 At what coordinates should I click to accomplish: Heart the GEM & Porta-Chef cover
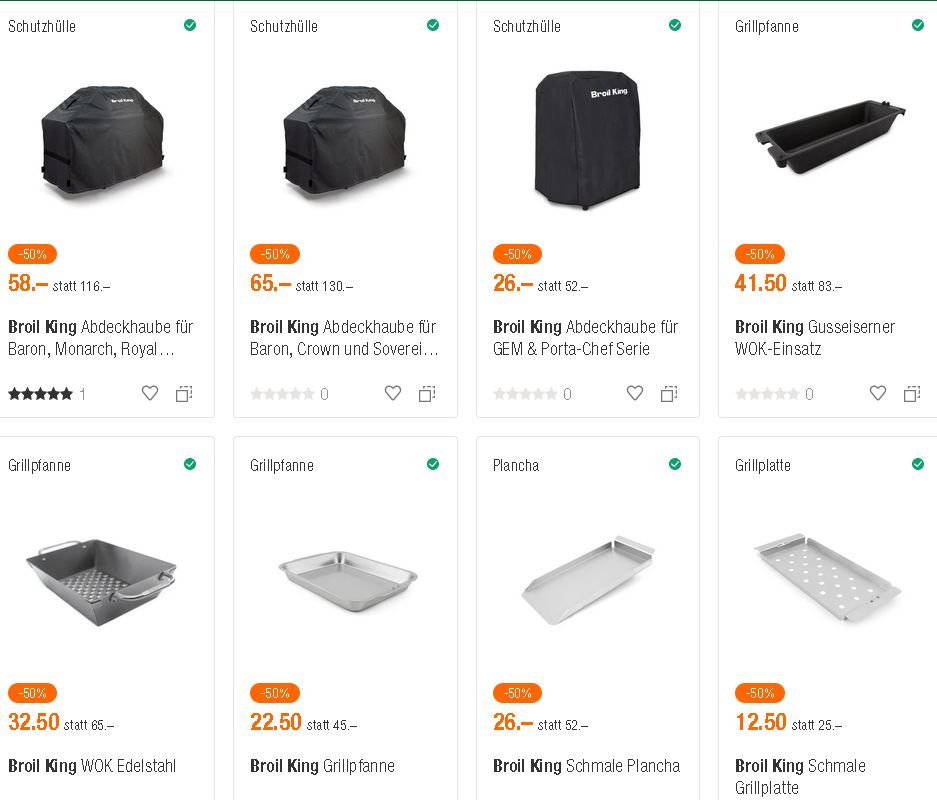(635, 394)
